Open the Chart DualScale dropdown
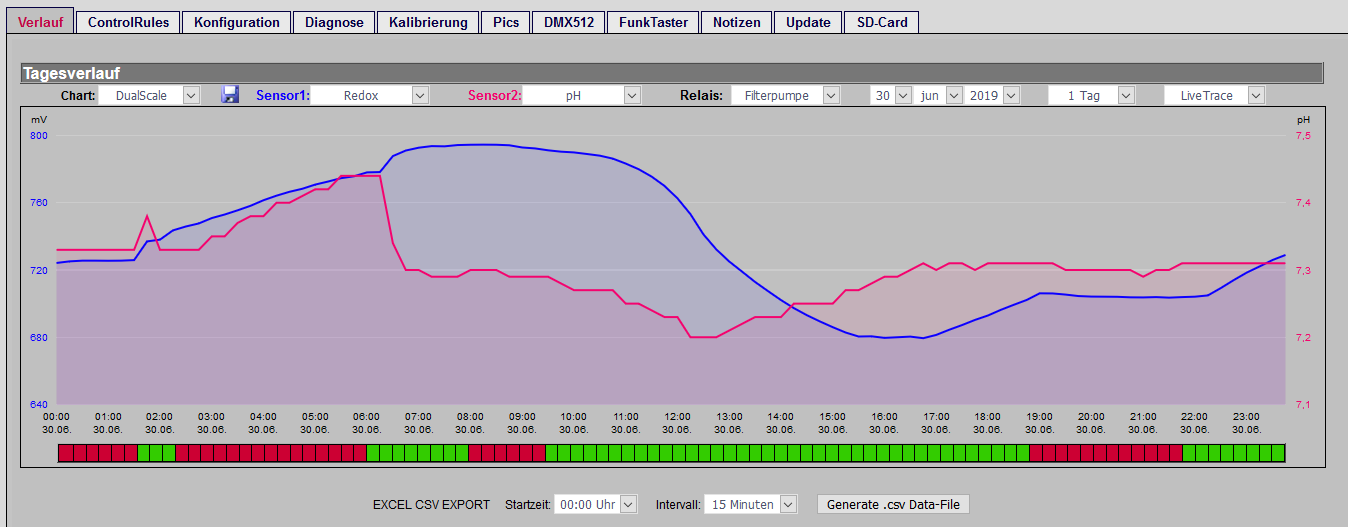This screenshot has height=527, width=1348. [150, 95]
